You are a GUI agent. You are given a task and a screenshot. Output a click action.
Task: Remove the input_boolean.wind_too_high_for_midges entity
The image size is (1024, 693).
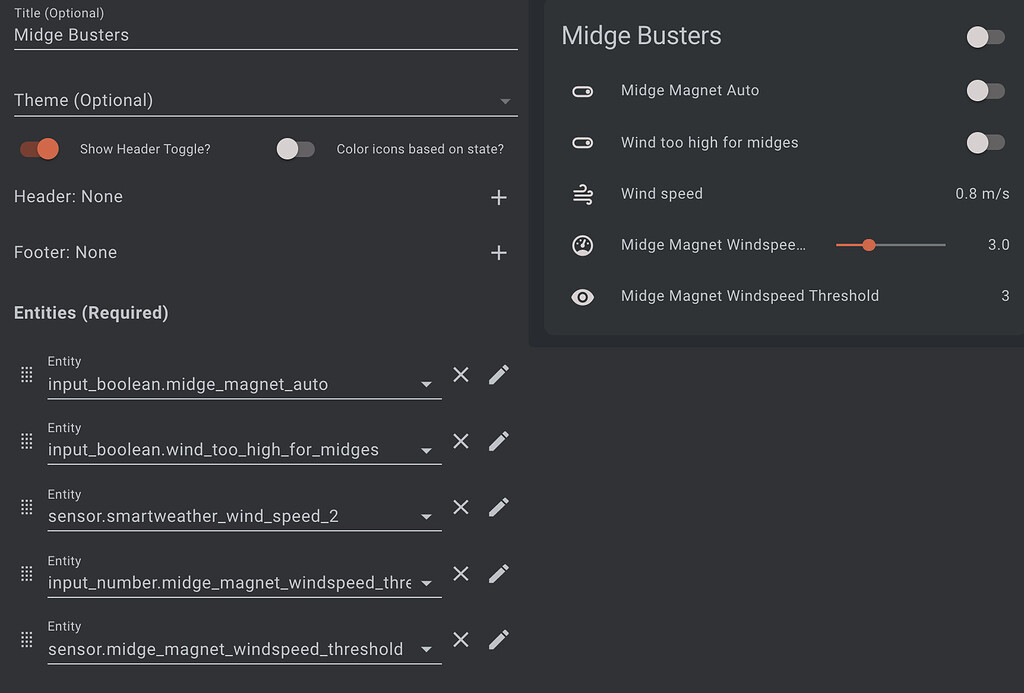[x=460, y=441]
